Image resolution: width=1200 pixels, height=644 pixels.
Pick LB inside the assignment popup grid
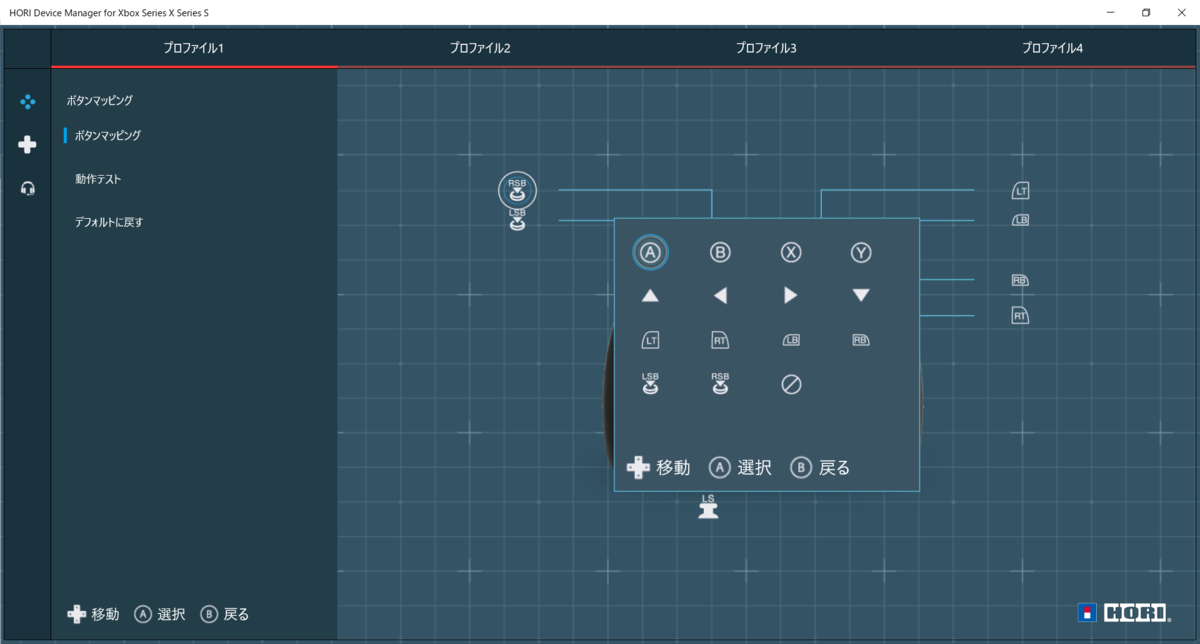pos(791,340)
